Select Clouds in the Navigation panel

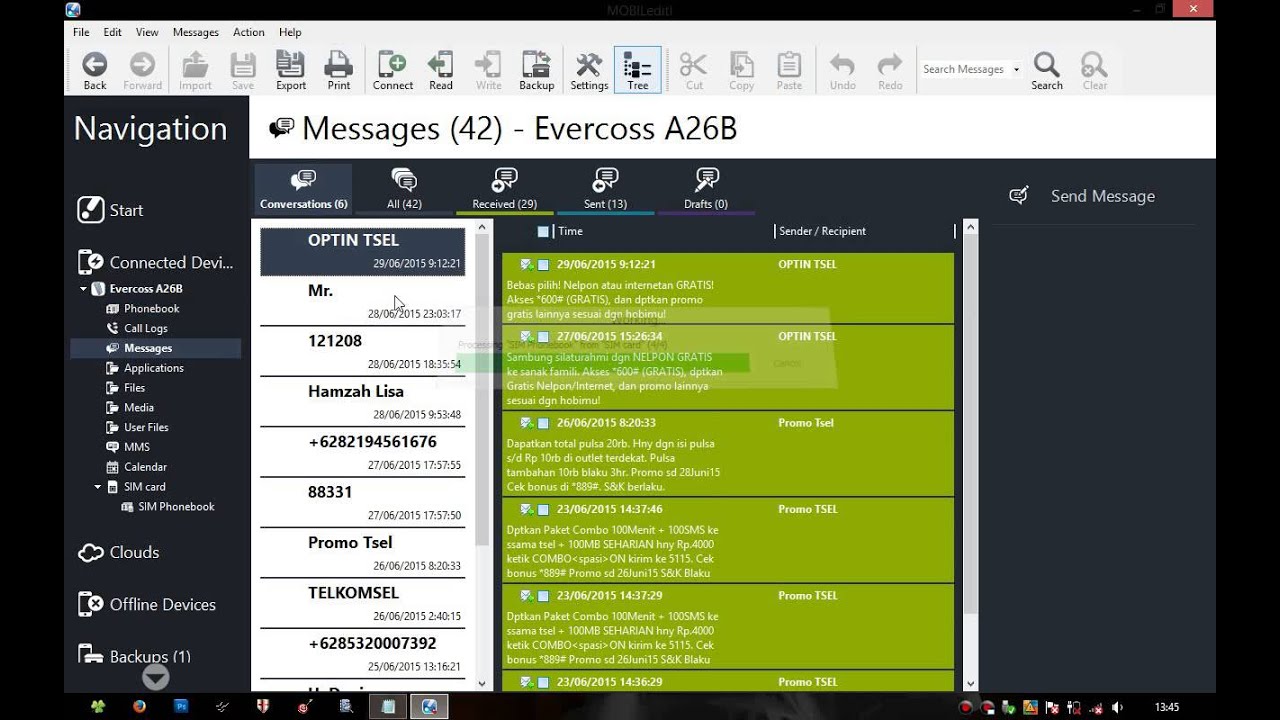(x=118, y=552)
